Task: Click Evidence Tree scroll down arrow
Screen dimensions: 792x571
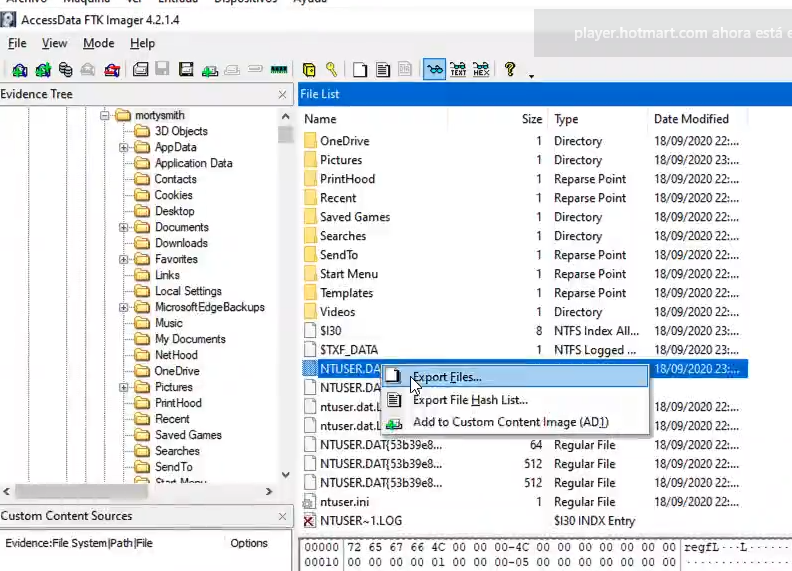Action: (285, 474)
